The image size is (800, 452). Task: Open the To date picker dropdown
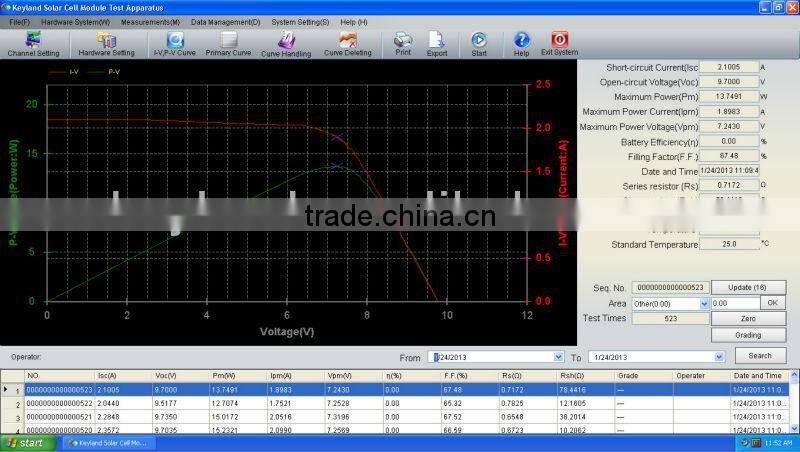click(718, 356)
